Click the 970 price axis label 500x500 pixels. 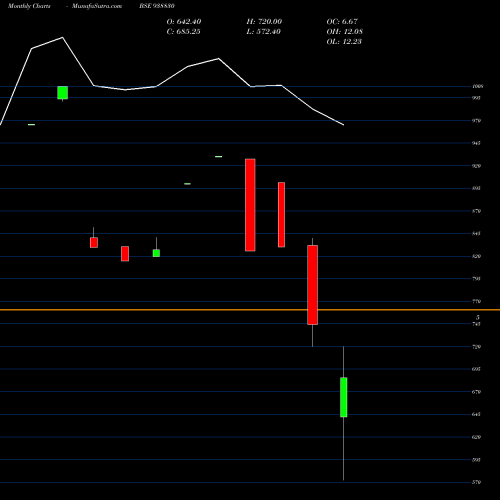pos(477,121)
